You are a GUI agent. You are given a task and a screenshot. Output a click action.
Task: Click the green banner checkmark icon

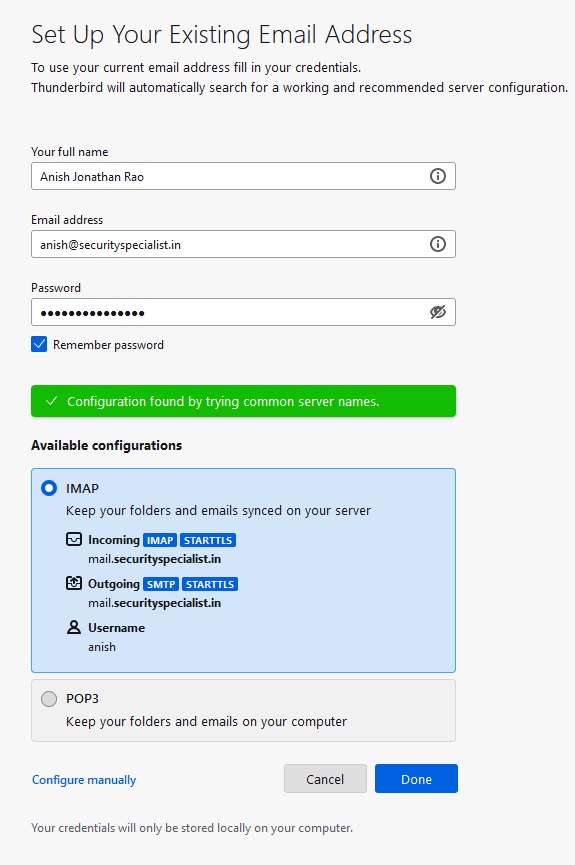coord(51,401)
